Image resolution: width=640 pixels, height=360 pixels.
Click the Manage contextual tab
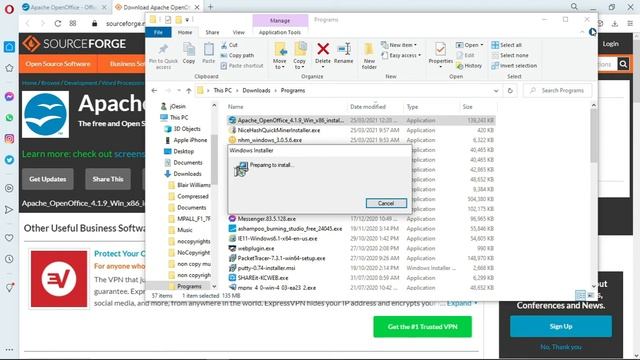(280, 20)
